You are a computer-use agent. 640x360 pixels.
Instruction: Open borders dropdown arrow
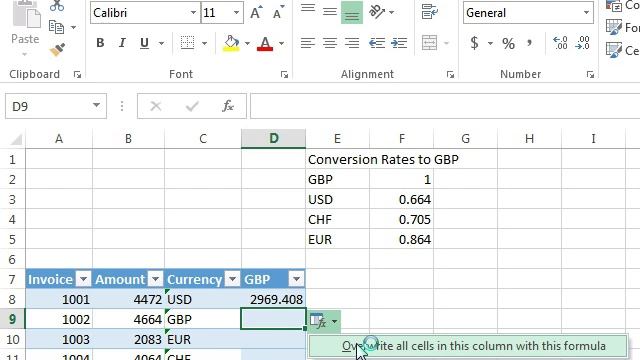pos(204,43)
